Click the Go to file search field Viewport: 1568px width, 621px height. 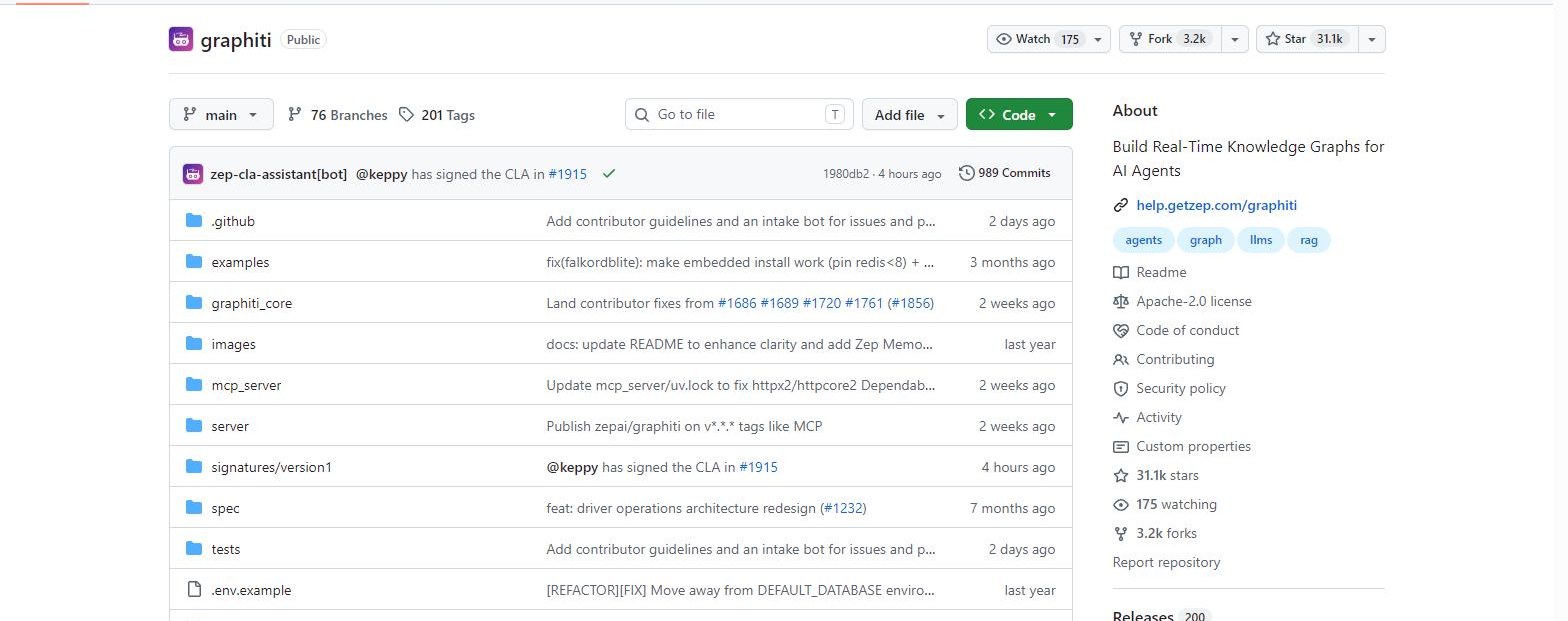[739, 115]
